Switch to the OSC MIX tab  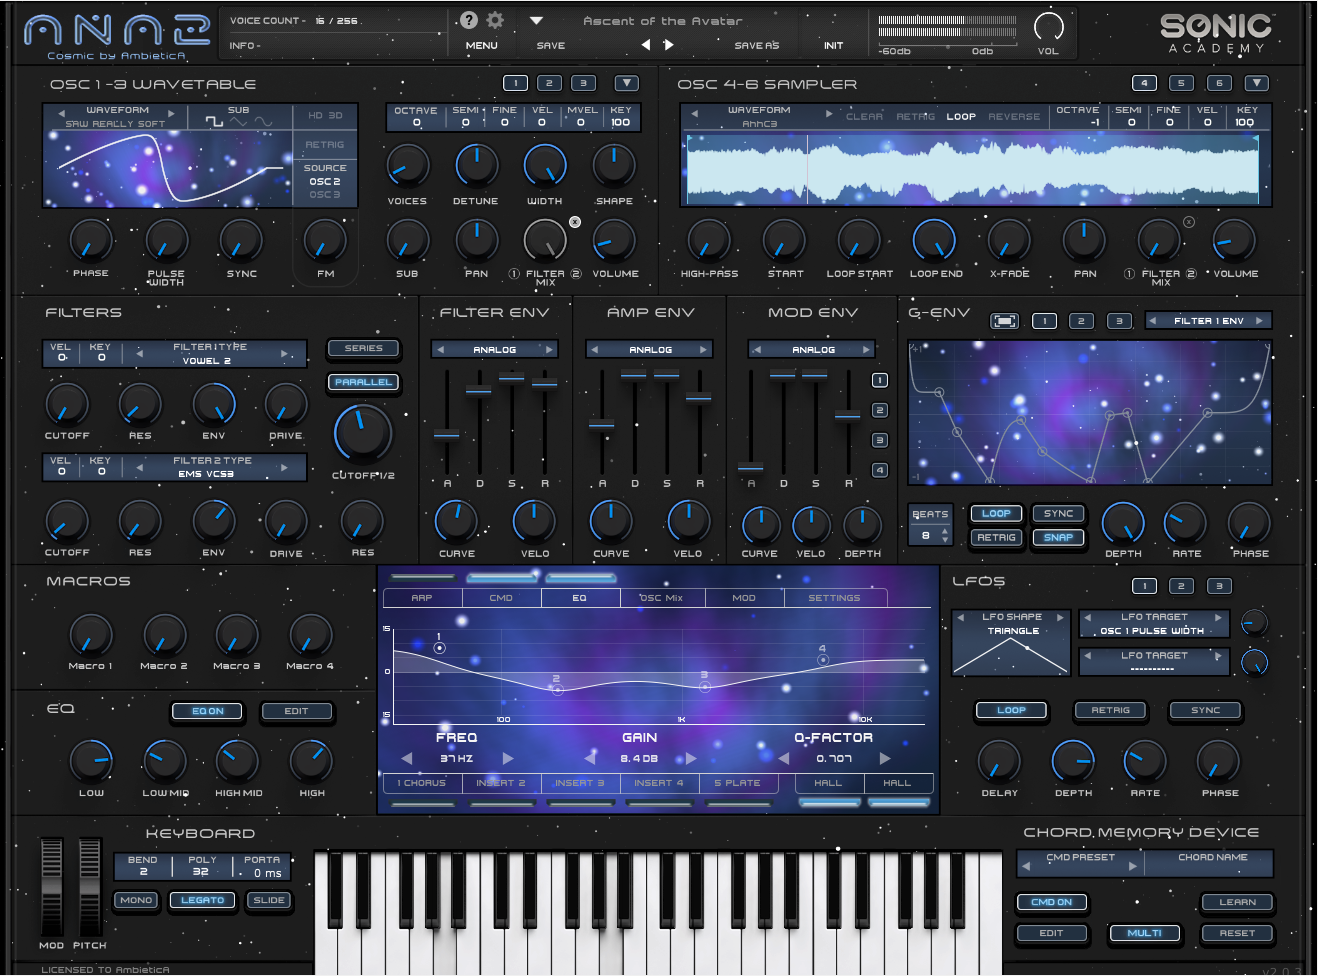click(x=661, y=598)
